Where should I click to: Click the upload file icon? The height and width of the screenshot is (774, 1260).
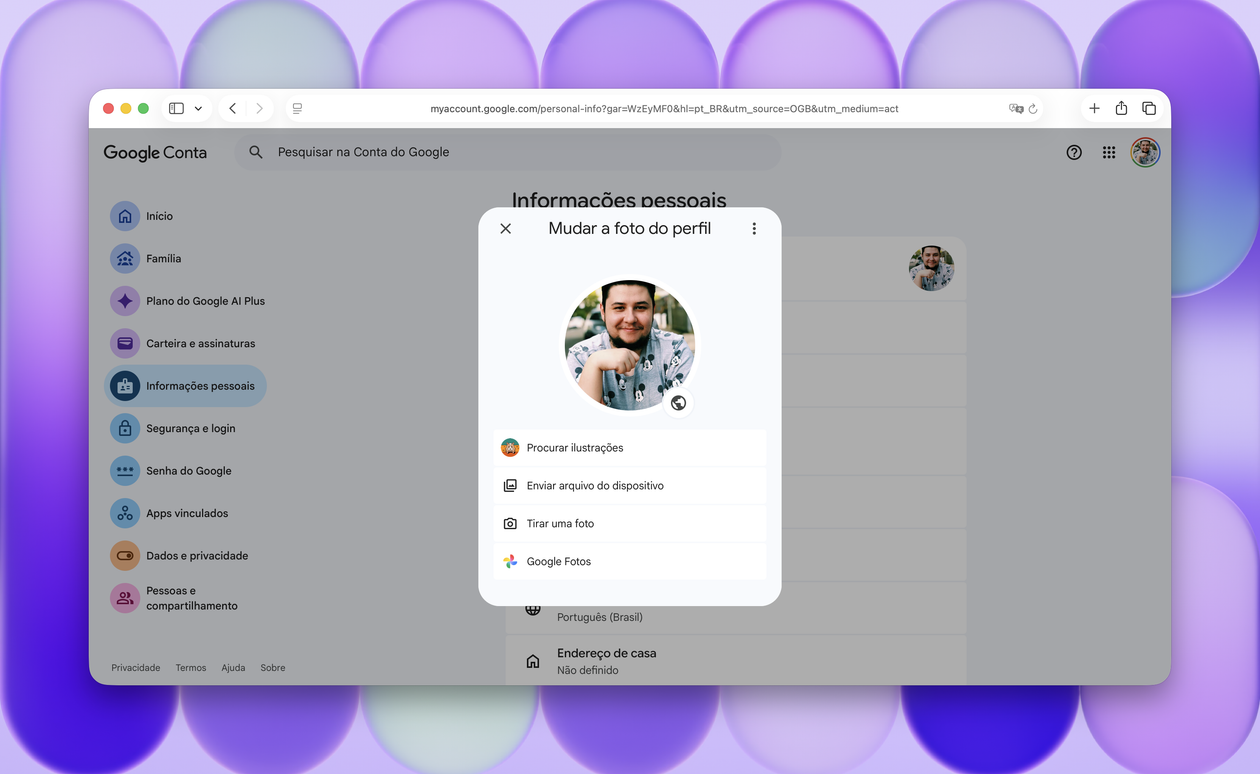510,486
